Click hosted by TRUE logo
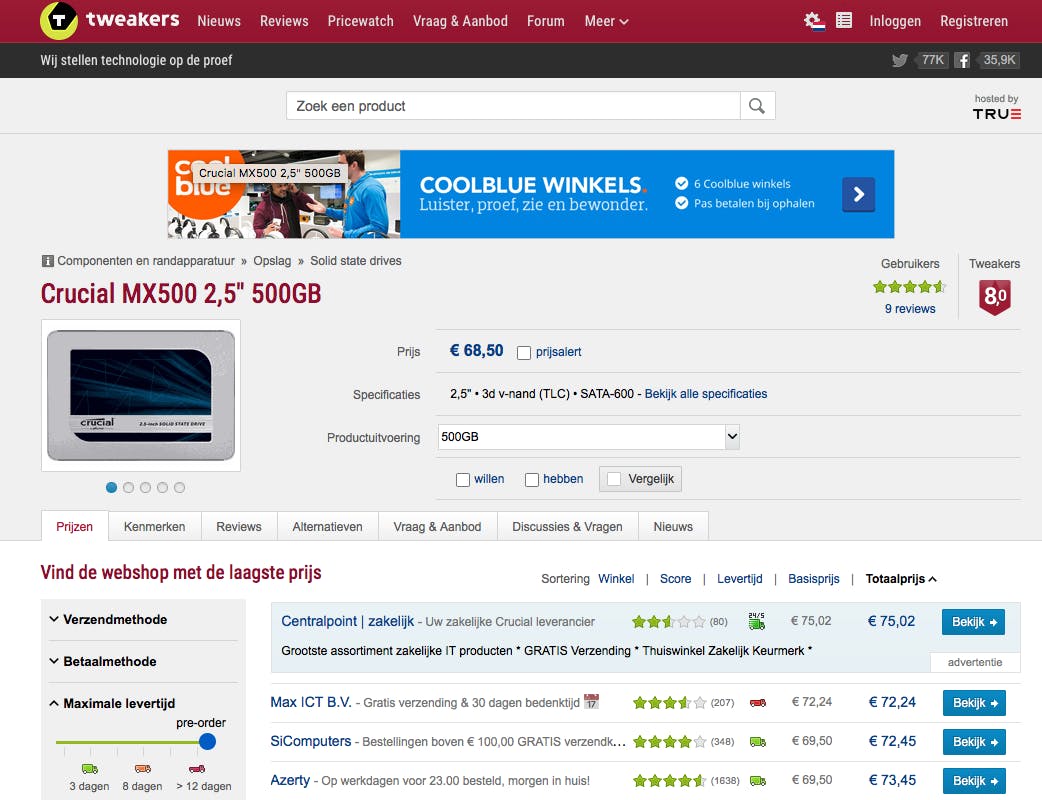The image size is (1042, 800). coord(996,107)
